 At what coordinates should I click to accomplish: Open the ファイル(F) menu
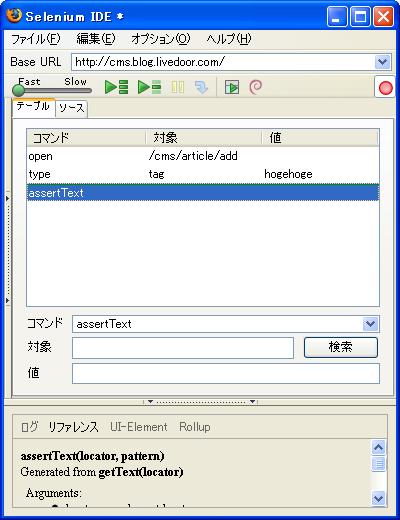36,39
